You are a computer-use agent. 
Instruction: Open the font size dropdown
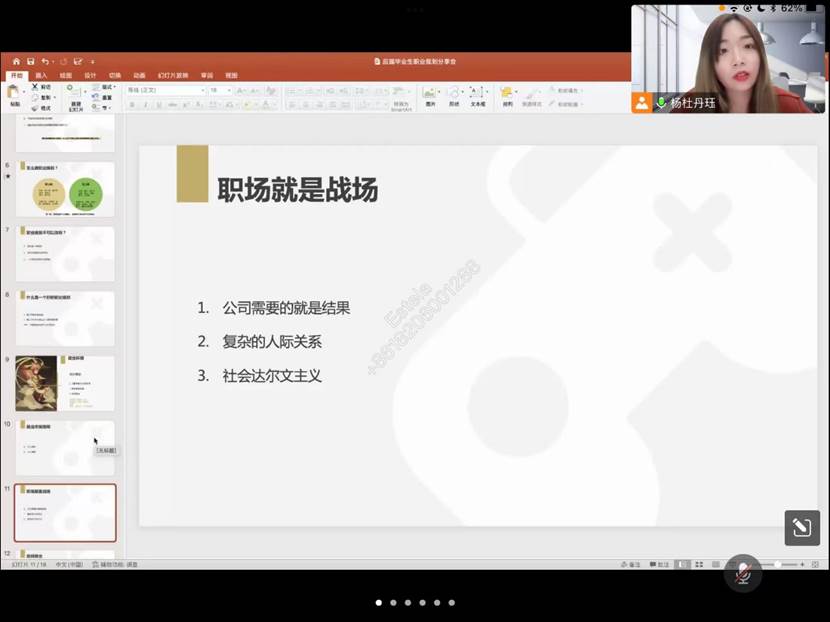coord(231,89)
